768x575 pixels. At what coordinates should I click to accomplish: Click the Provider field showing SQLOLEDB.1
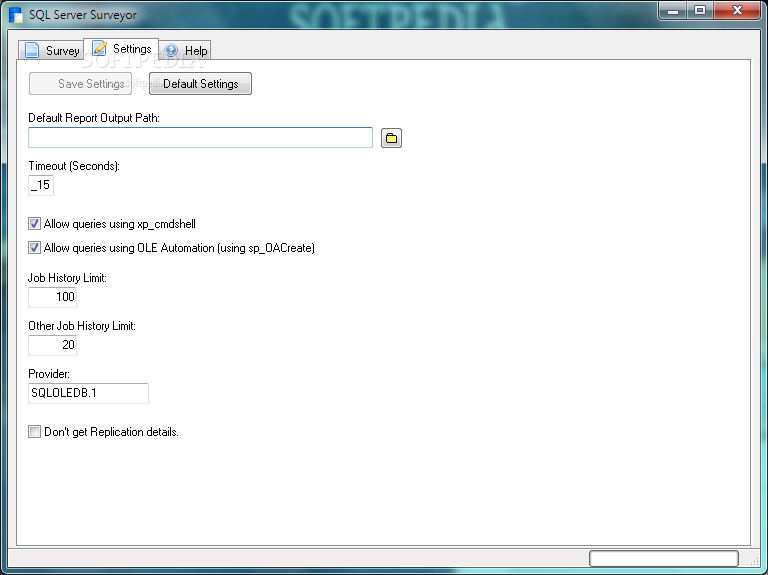tap(88, 393)
